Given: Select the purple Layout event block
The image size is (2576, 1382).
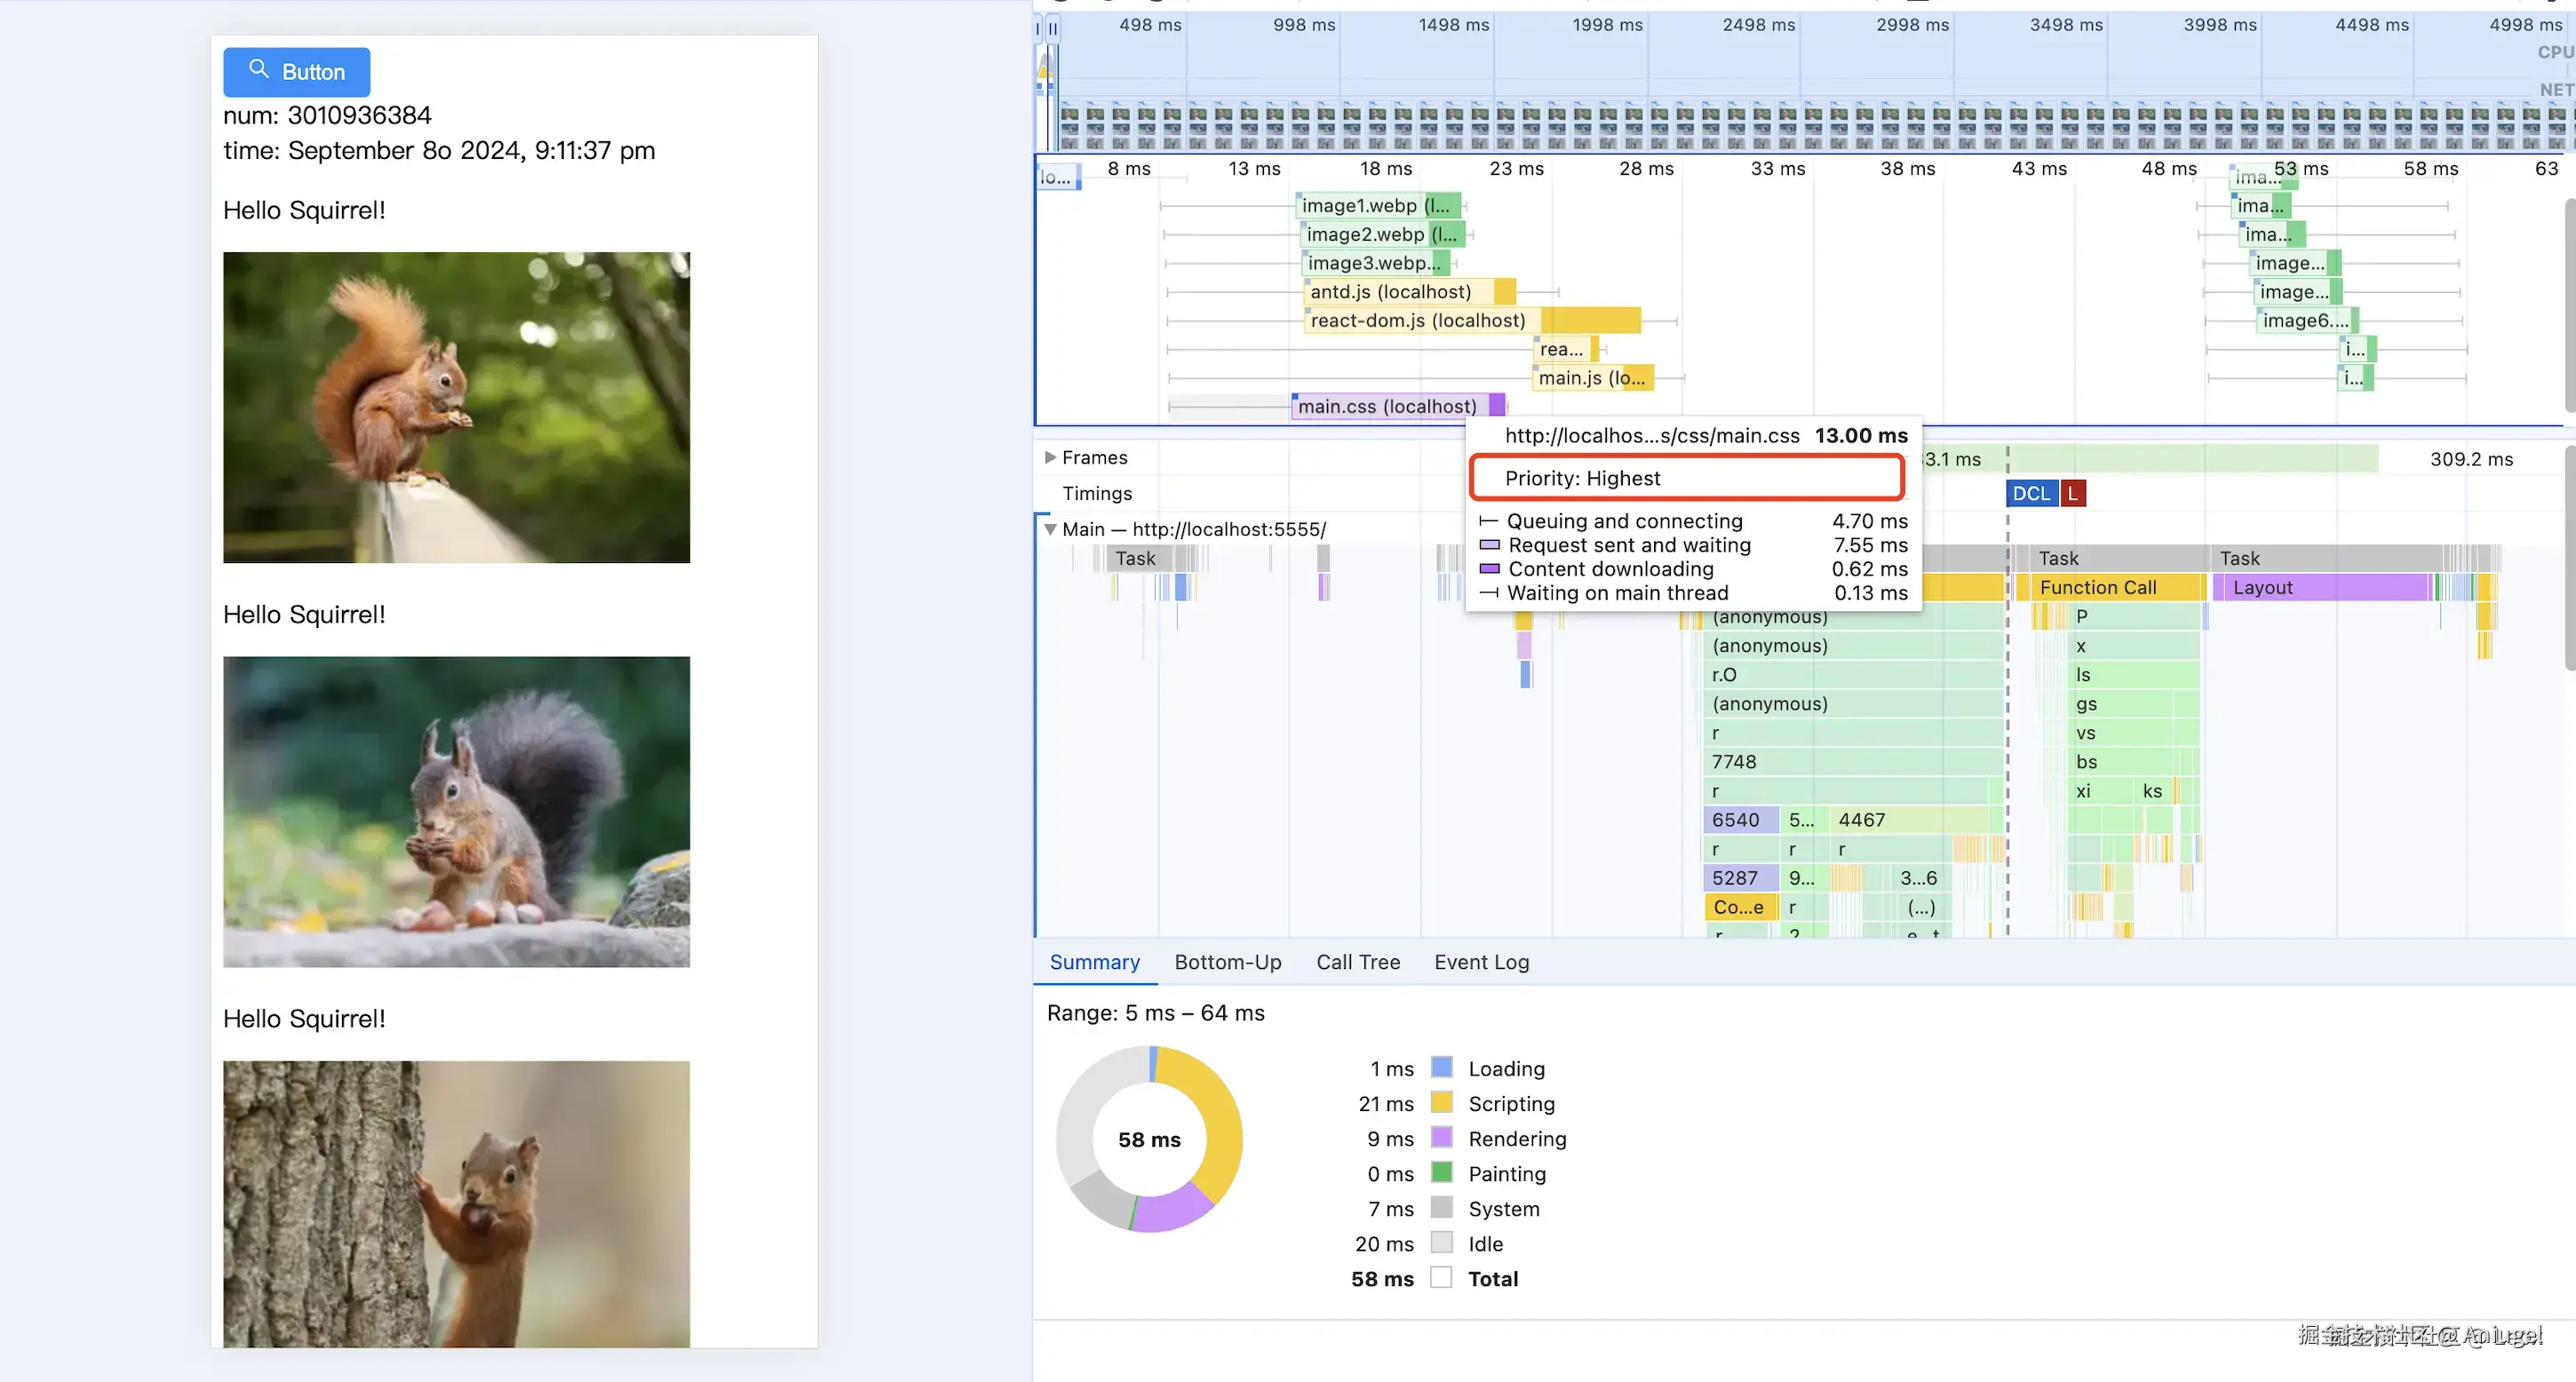Looking at the screenshot, I should [2320, 588].
